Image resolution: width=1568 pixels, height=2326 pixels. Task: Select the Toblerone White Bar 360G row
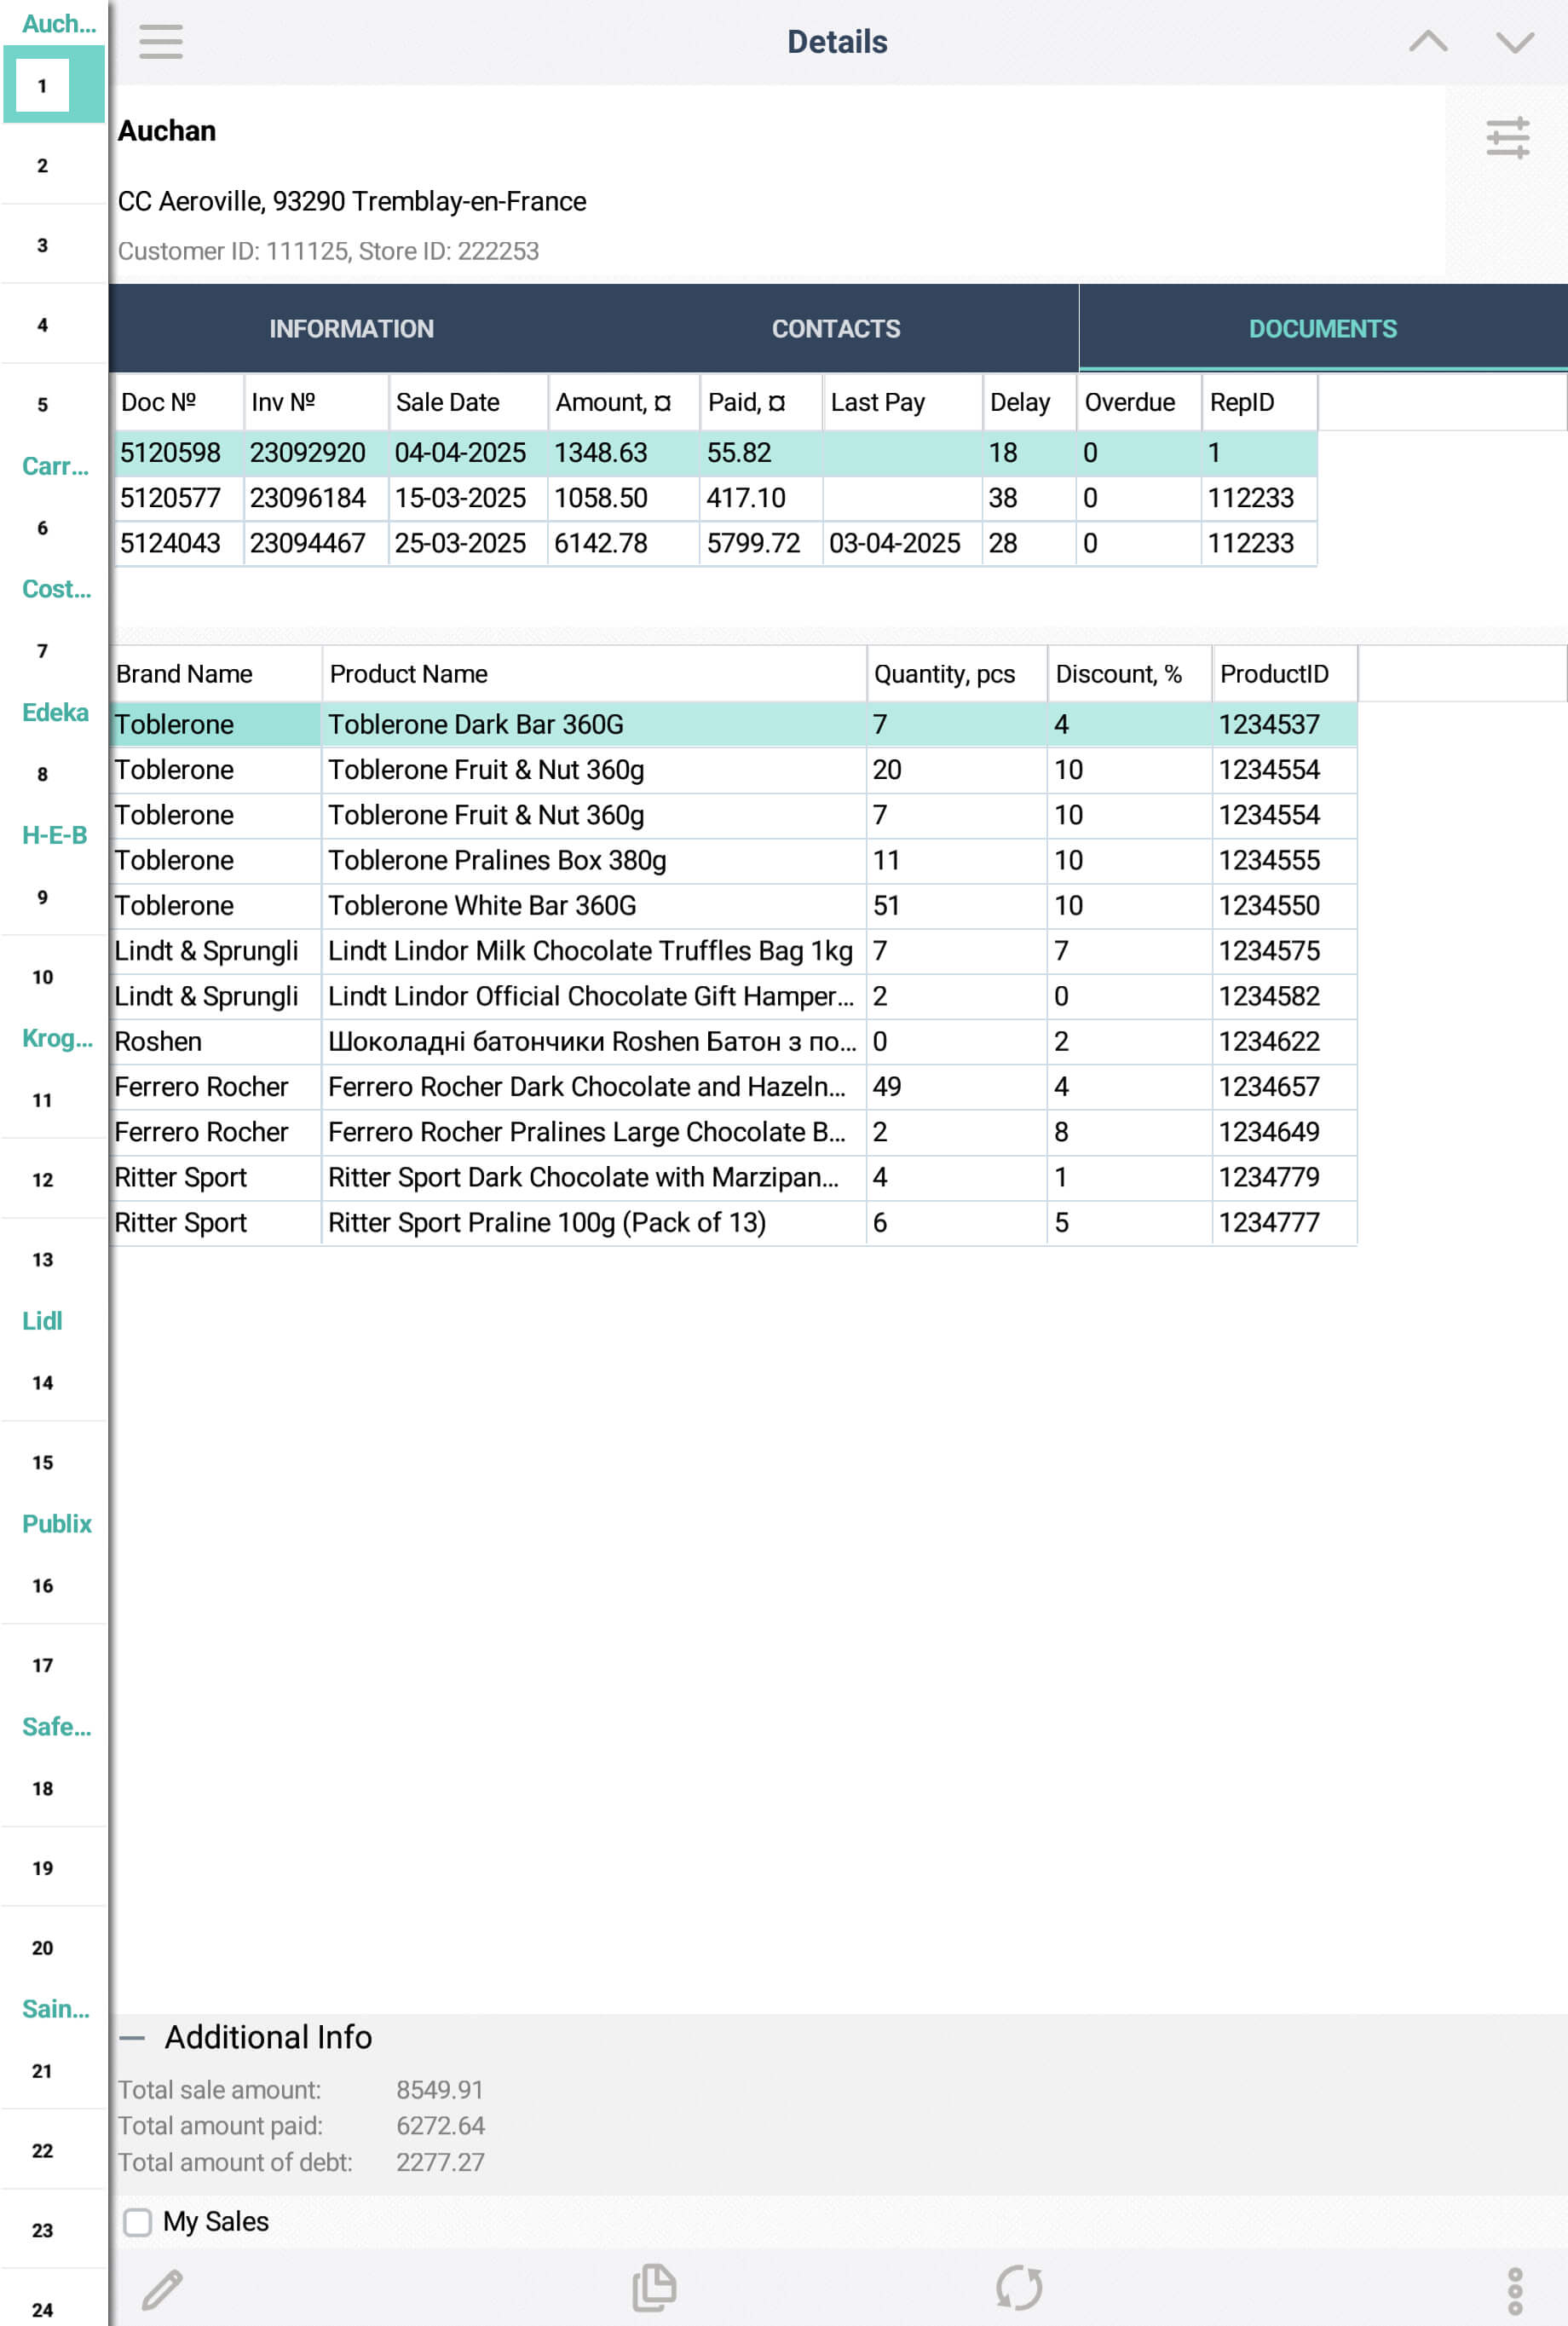(x=482, y=906)
